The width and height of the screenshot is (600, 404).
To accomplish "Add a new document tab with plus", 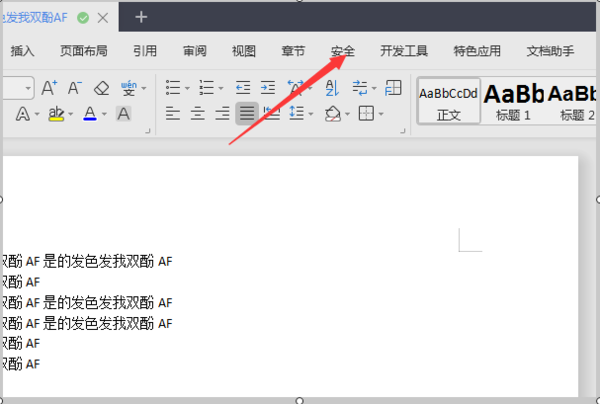I will [x=141, y=17].
